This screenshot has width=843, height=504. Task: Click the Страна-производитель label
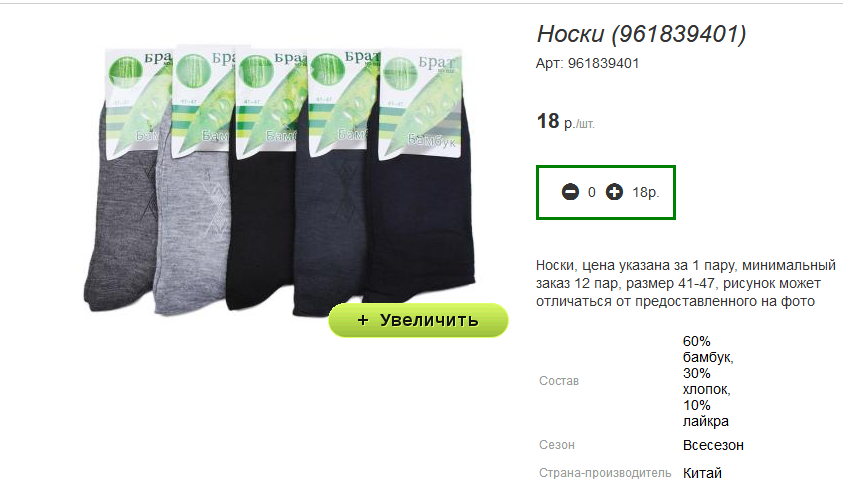605,473
